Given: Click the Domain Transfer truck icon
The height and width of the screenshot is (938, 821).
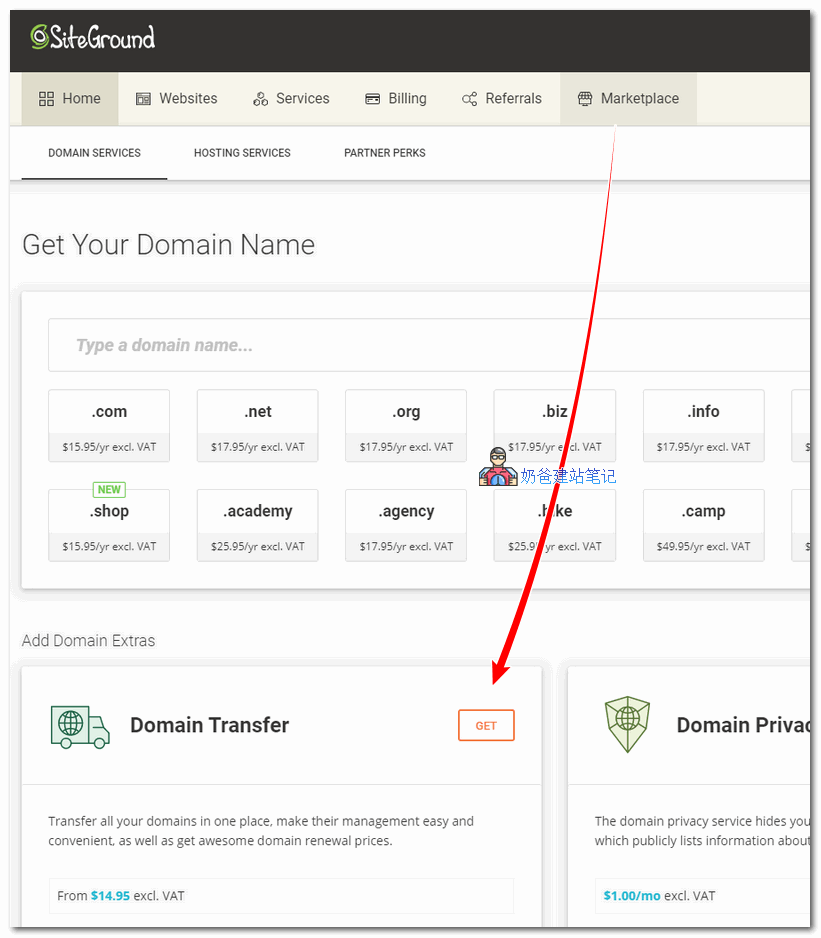Looking at the screenshot, I should [x=80, y=726].
